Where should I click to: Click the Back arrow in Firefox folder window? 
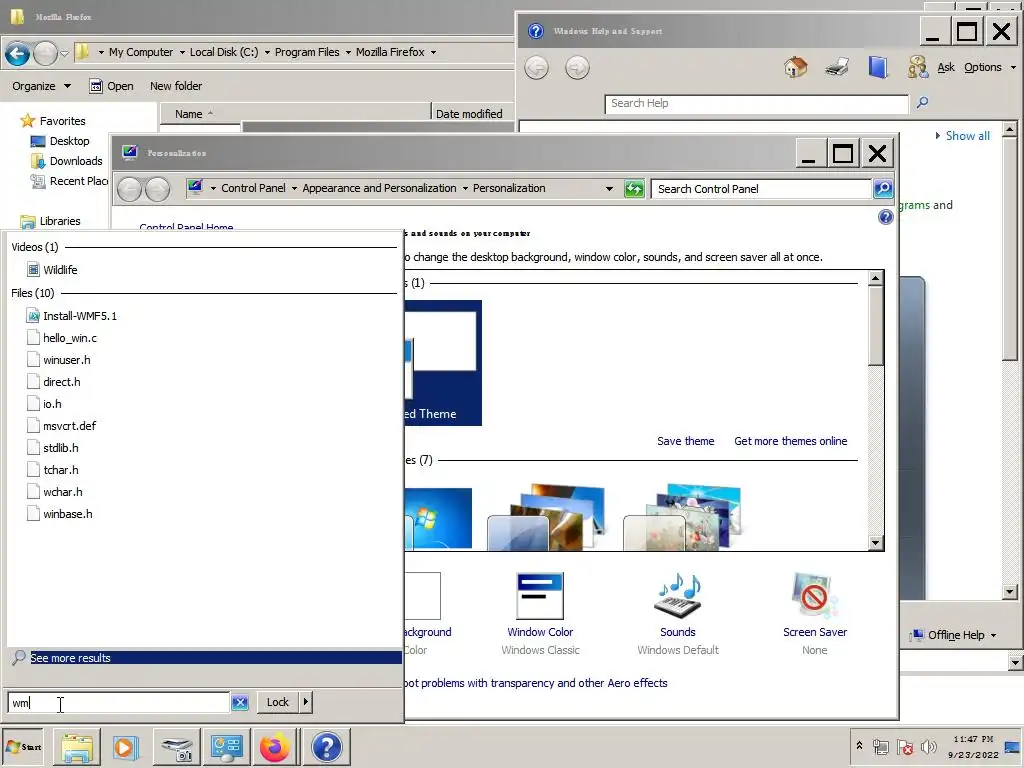(18, 53)
